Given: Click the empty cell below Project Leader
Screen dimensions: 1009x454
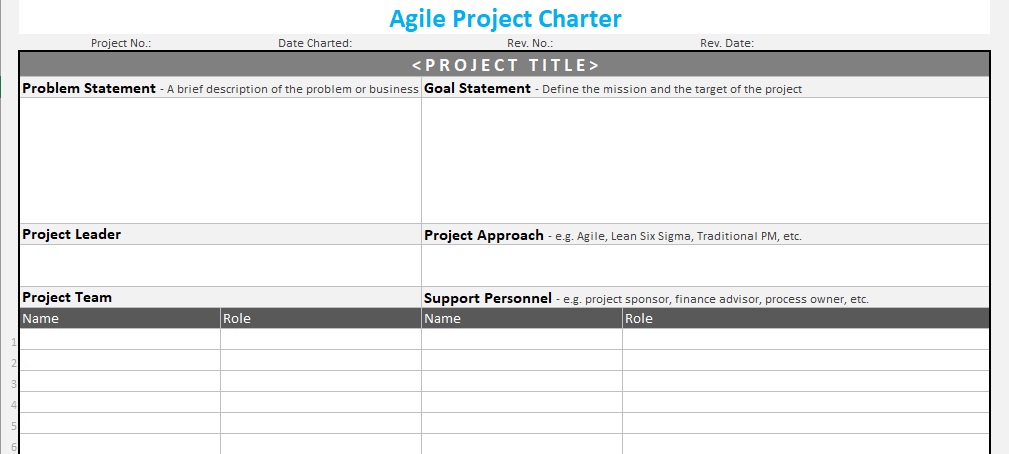Looking at the screenshot, I should (220, 265).
